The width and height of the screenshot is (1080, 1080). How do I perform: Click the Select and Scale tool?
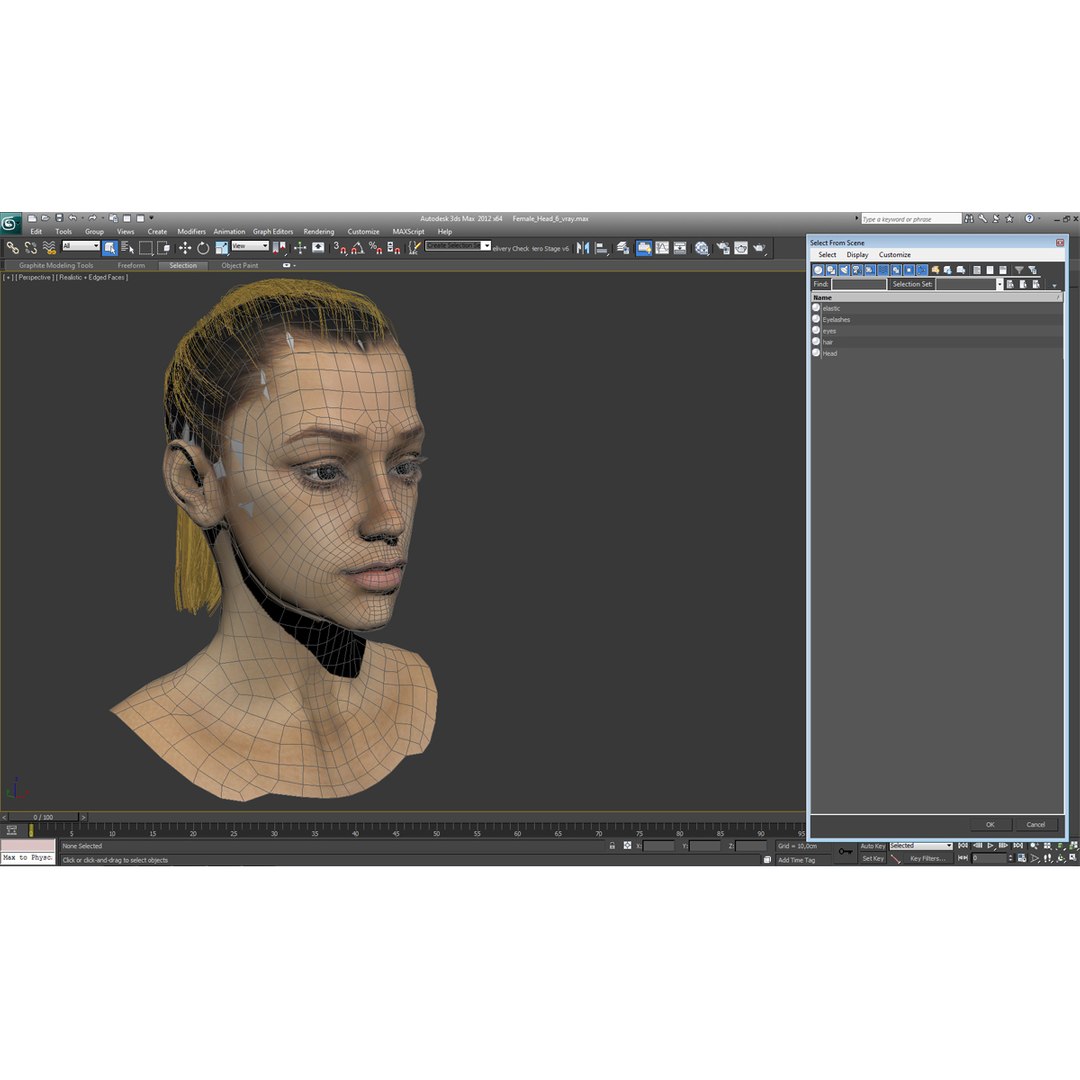(x=221, y=248)
